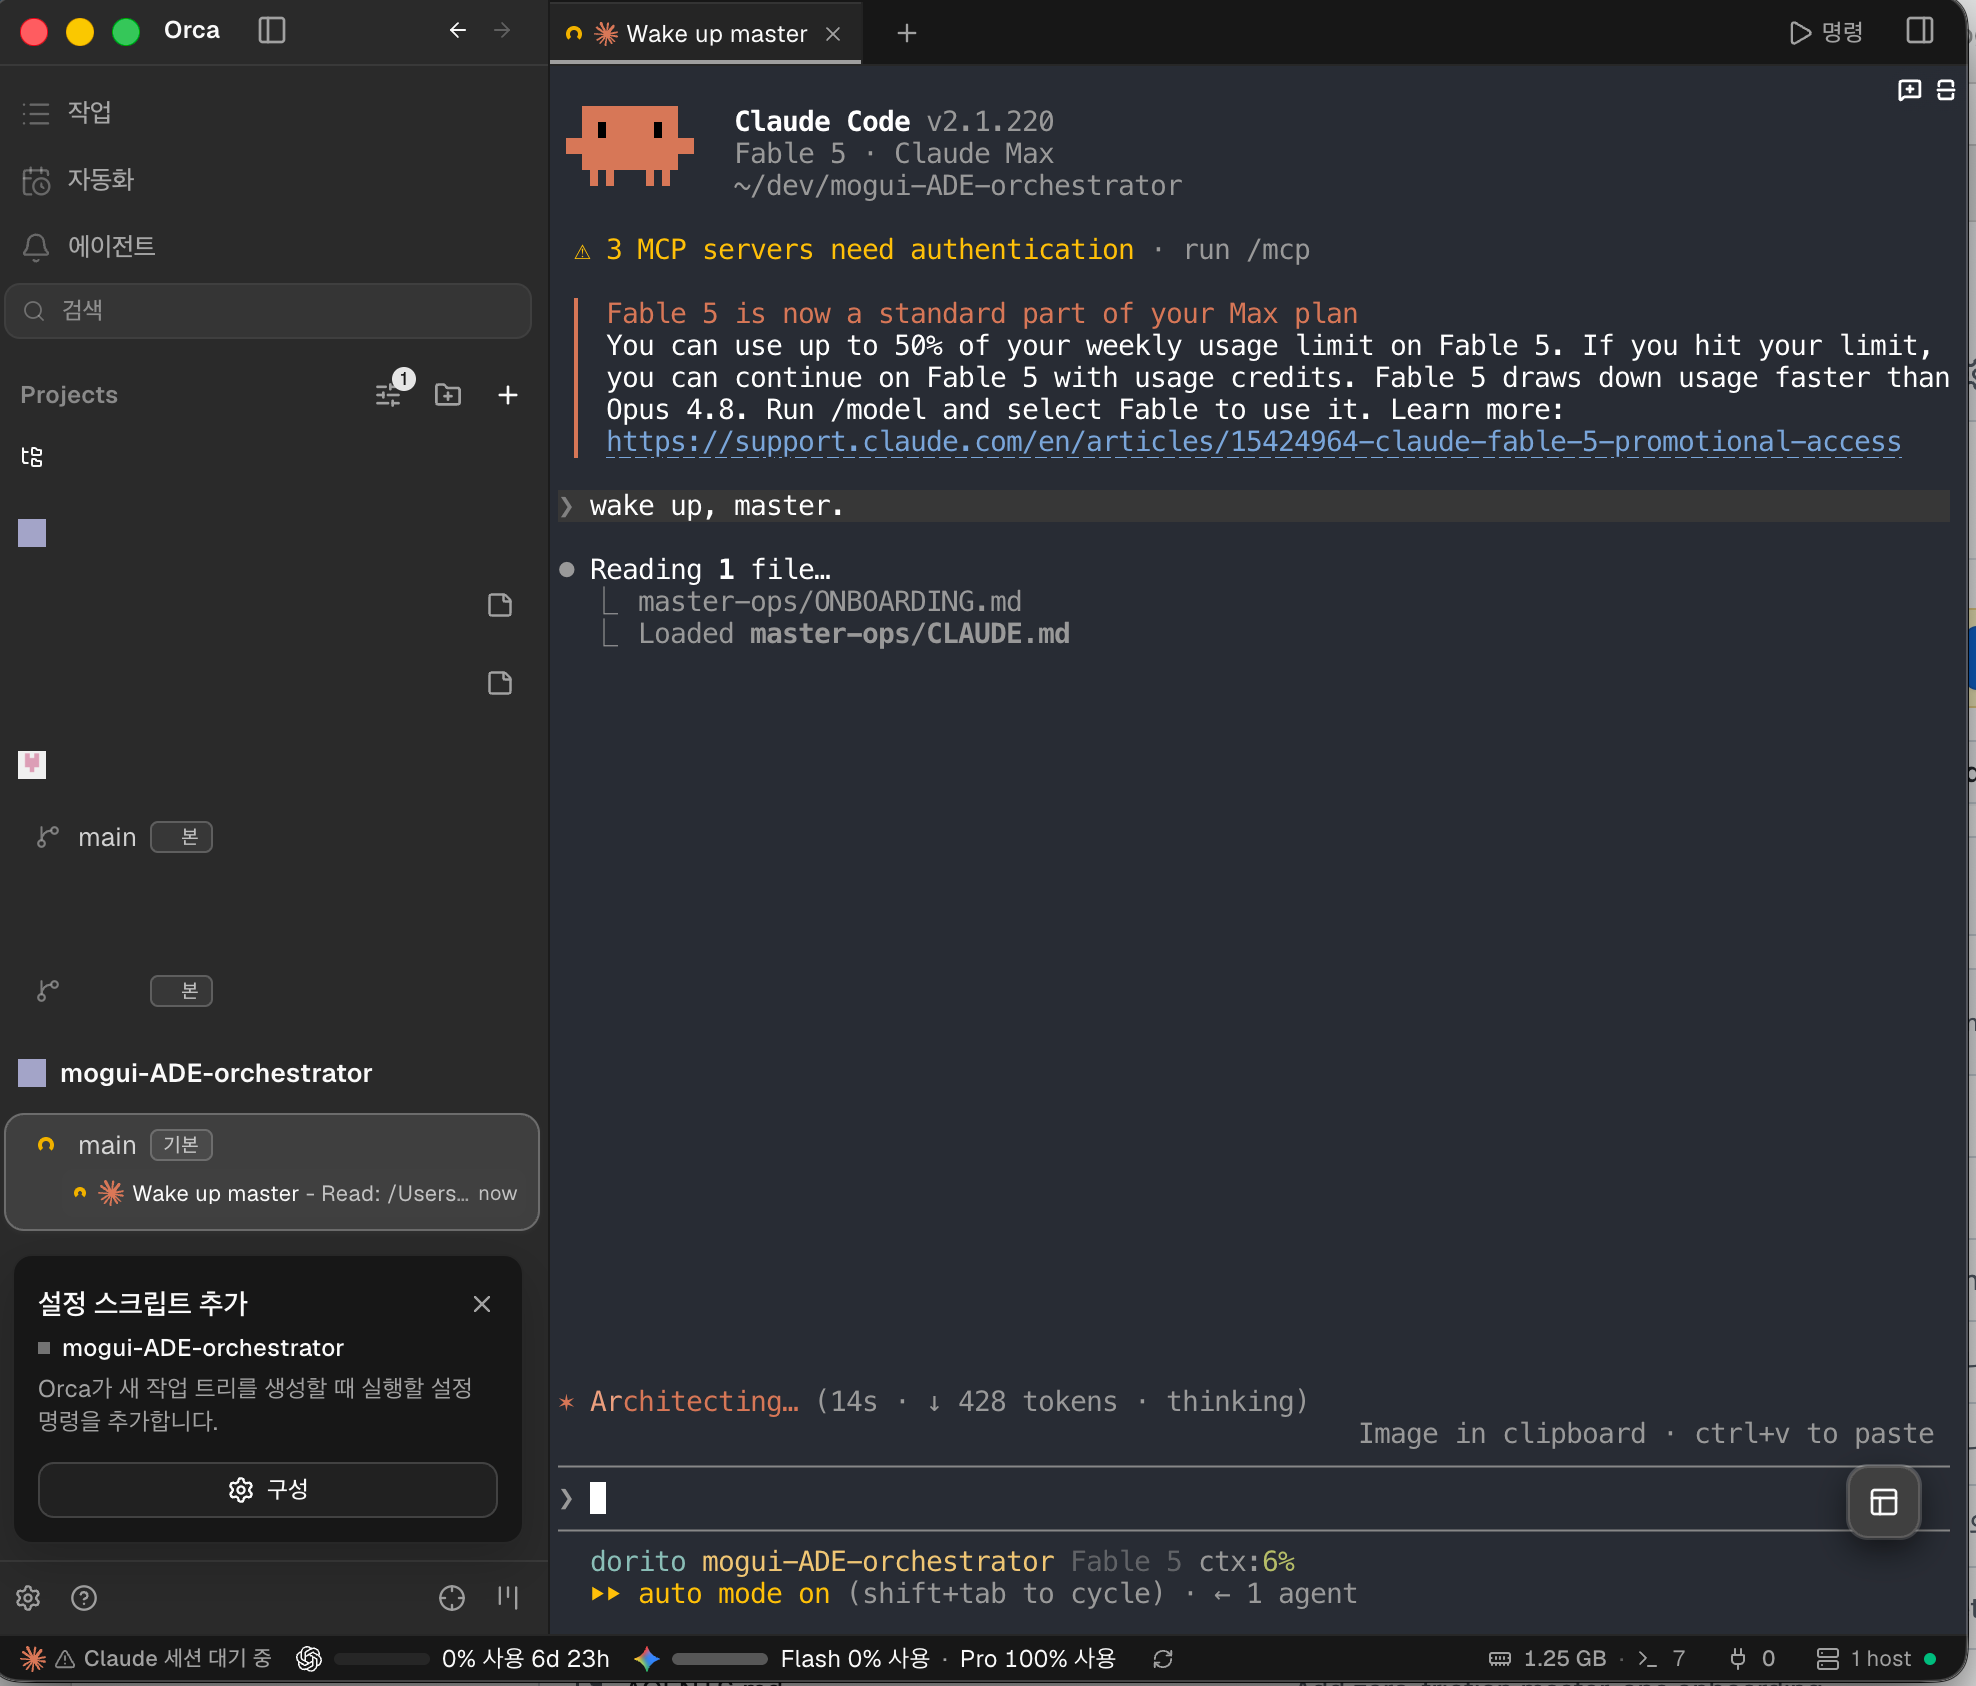This screenshot has height=1686, width=1976.
Task: Click the terminal count icon showing 7
Action: [x=1661, y=1659]
